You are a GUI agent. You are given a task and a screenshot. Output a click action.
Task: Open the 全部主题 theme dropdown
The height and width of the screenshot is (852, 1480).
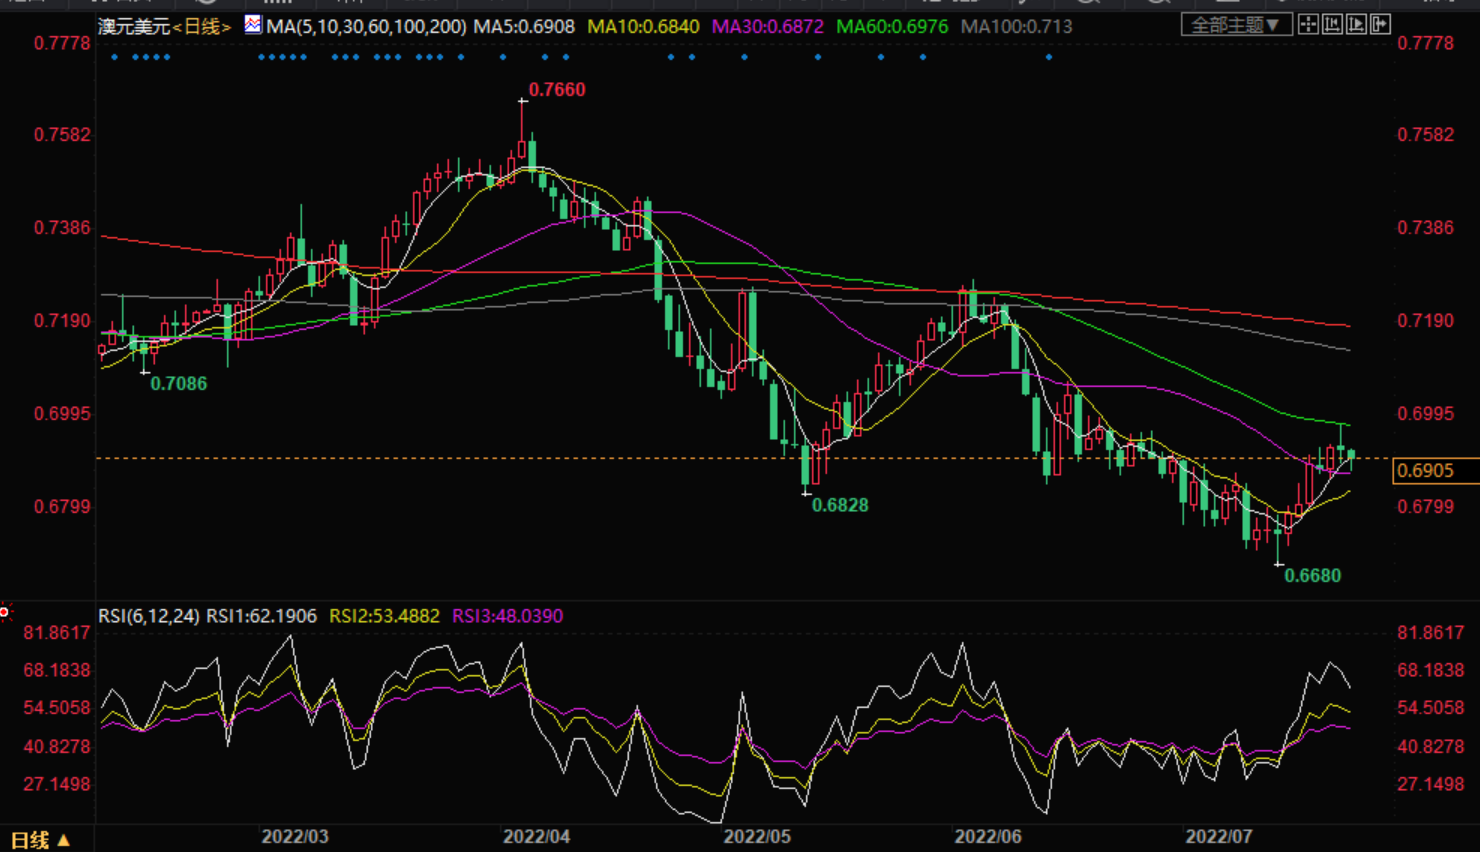1235,25
